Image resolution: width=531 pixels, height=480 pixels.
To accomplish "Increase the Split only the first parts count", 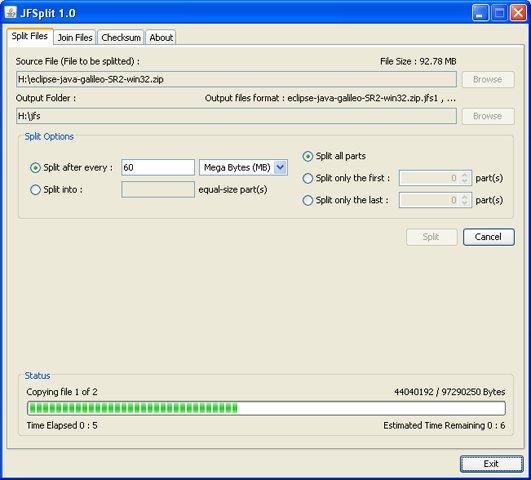I will 465,174.
